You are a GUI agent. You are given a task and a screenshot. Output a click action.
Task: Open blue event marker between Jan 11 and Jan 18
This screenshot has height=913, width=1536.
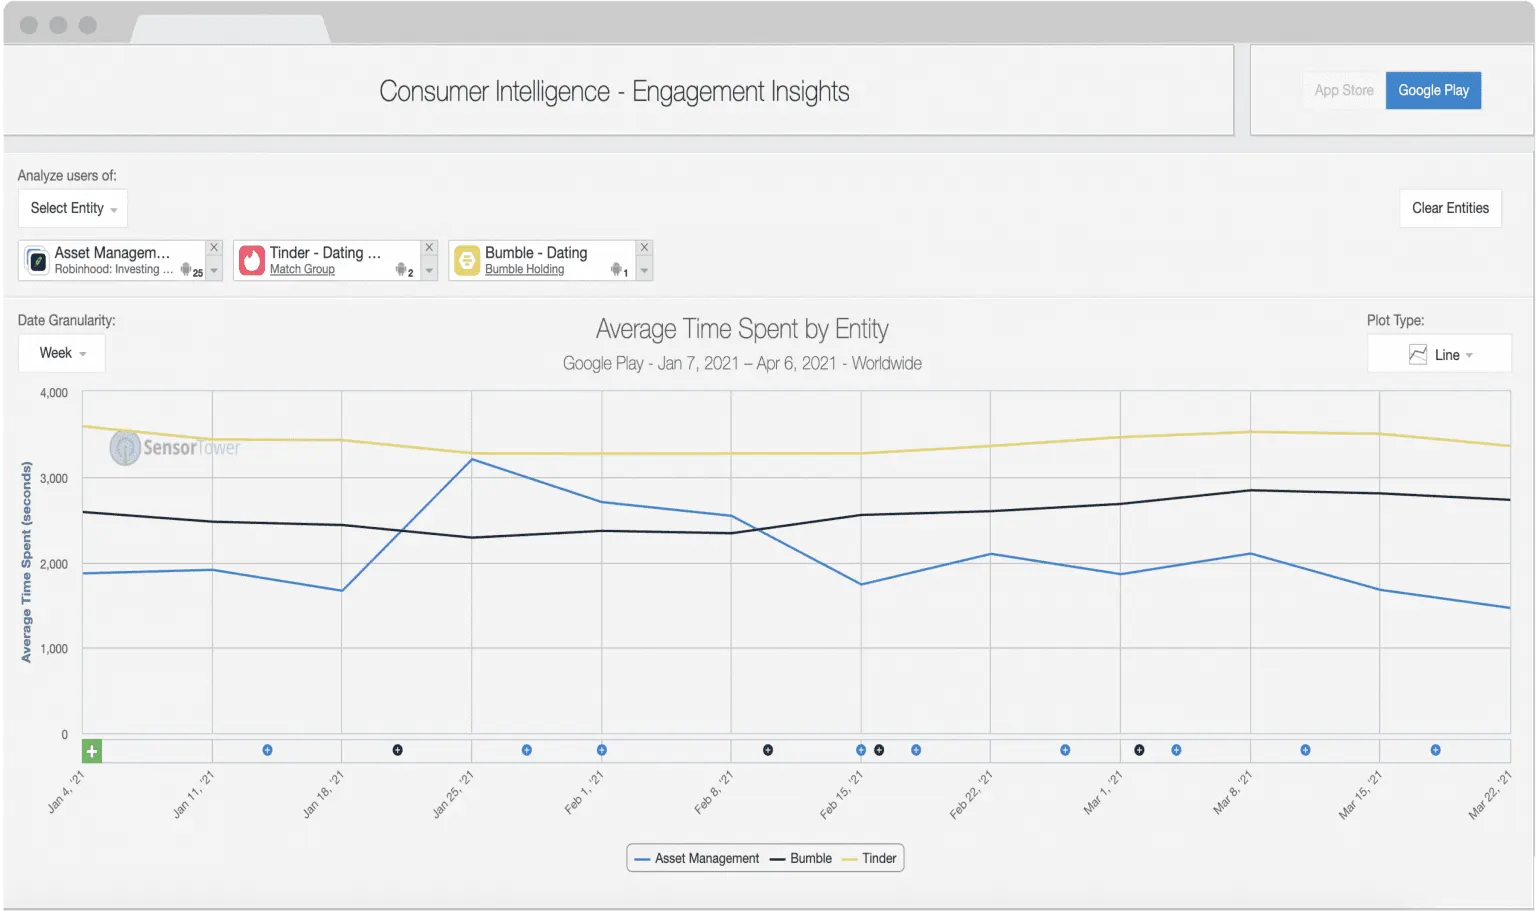267,750
